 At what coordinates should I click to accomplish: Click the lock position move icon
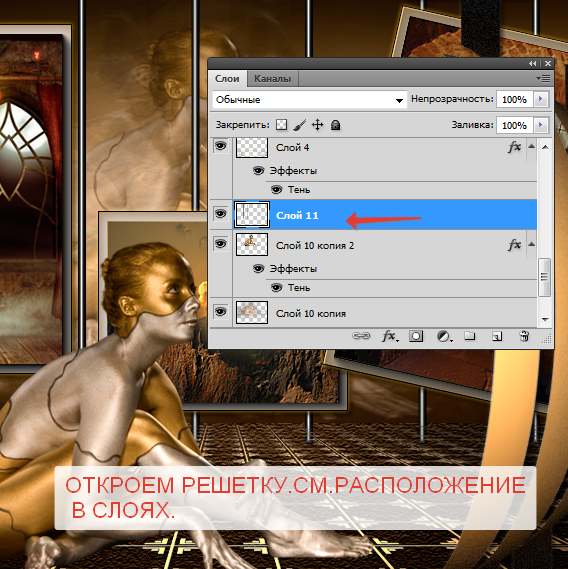pos(318,125)
